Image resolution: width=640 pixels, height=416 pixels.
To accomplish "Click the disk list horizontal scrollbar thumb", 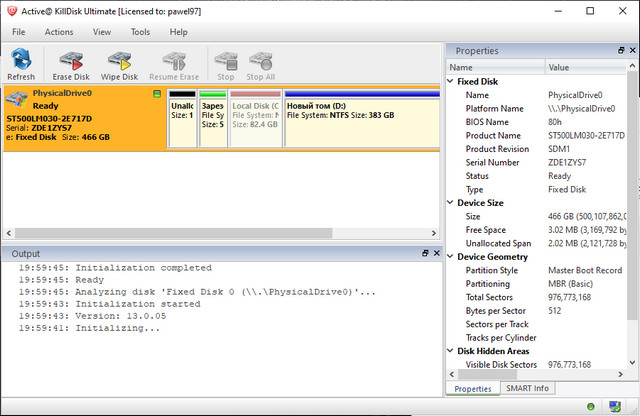I will click(x=173, y=233).
